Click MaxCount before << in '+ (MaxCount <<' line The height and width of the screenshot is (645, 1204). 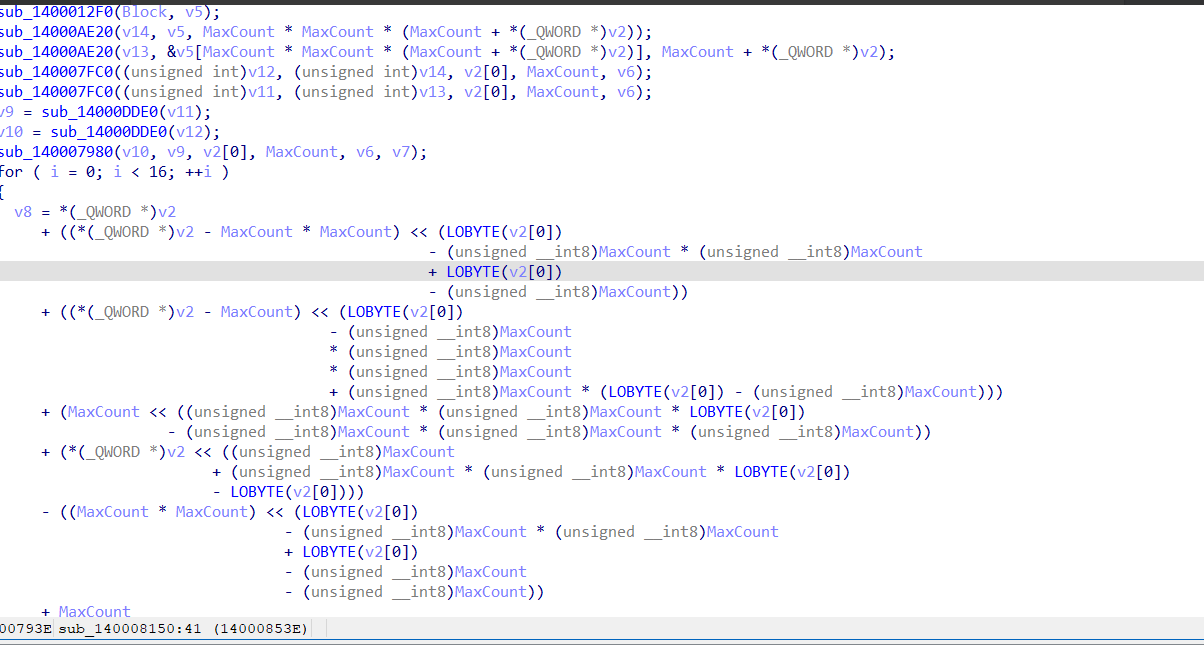pos(104,412)
